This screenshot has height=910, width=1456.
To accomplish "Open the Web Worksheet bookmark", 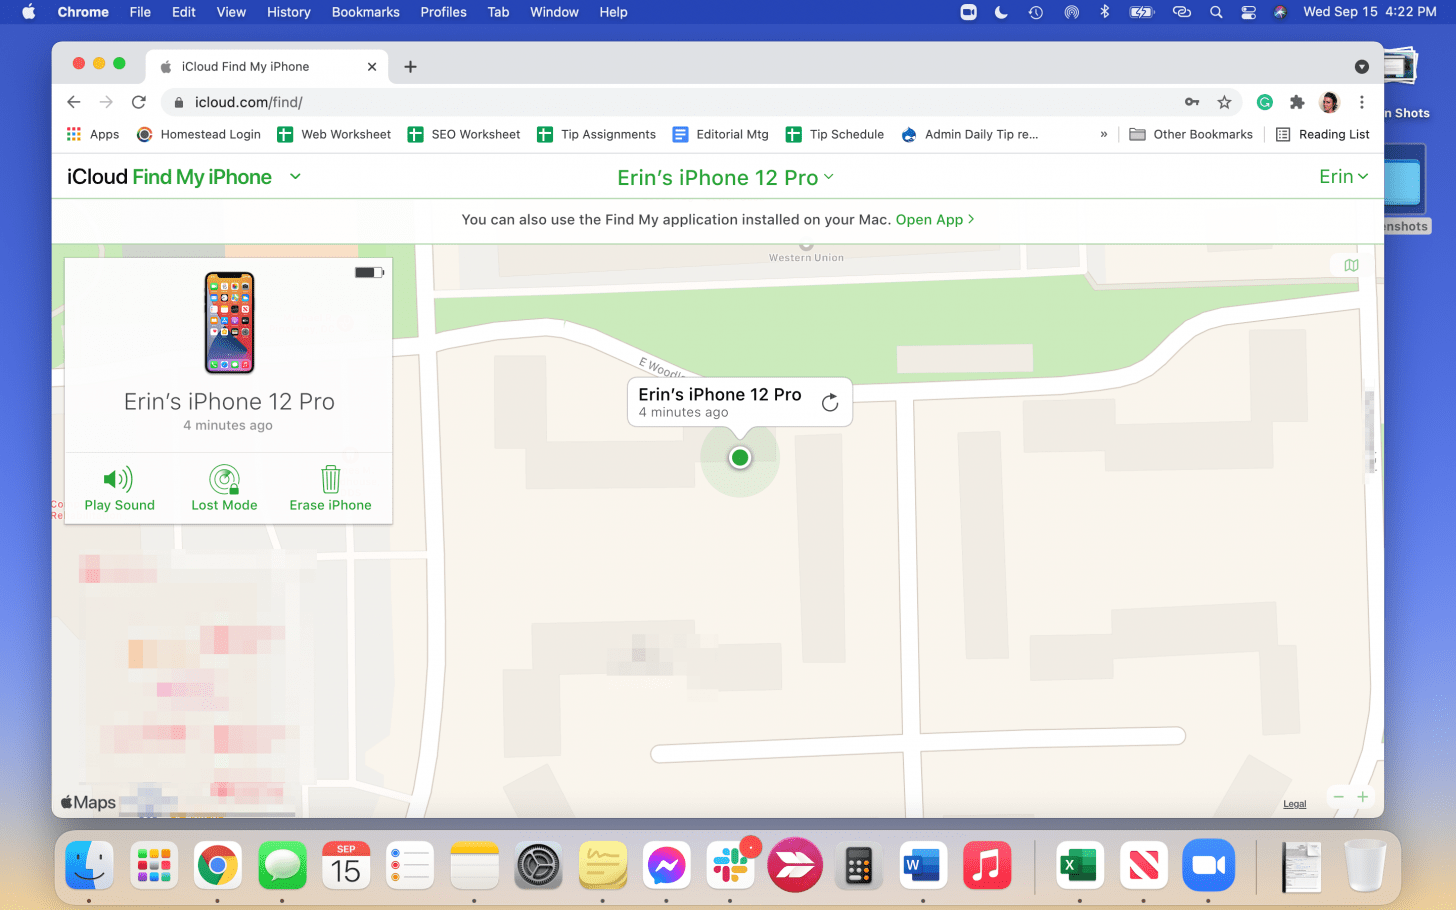I will [x=334, y=134].
